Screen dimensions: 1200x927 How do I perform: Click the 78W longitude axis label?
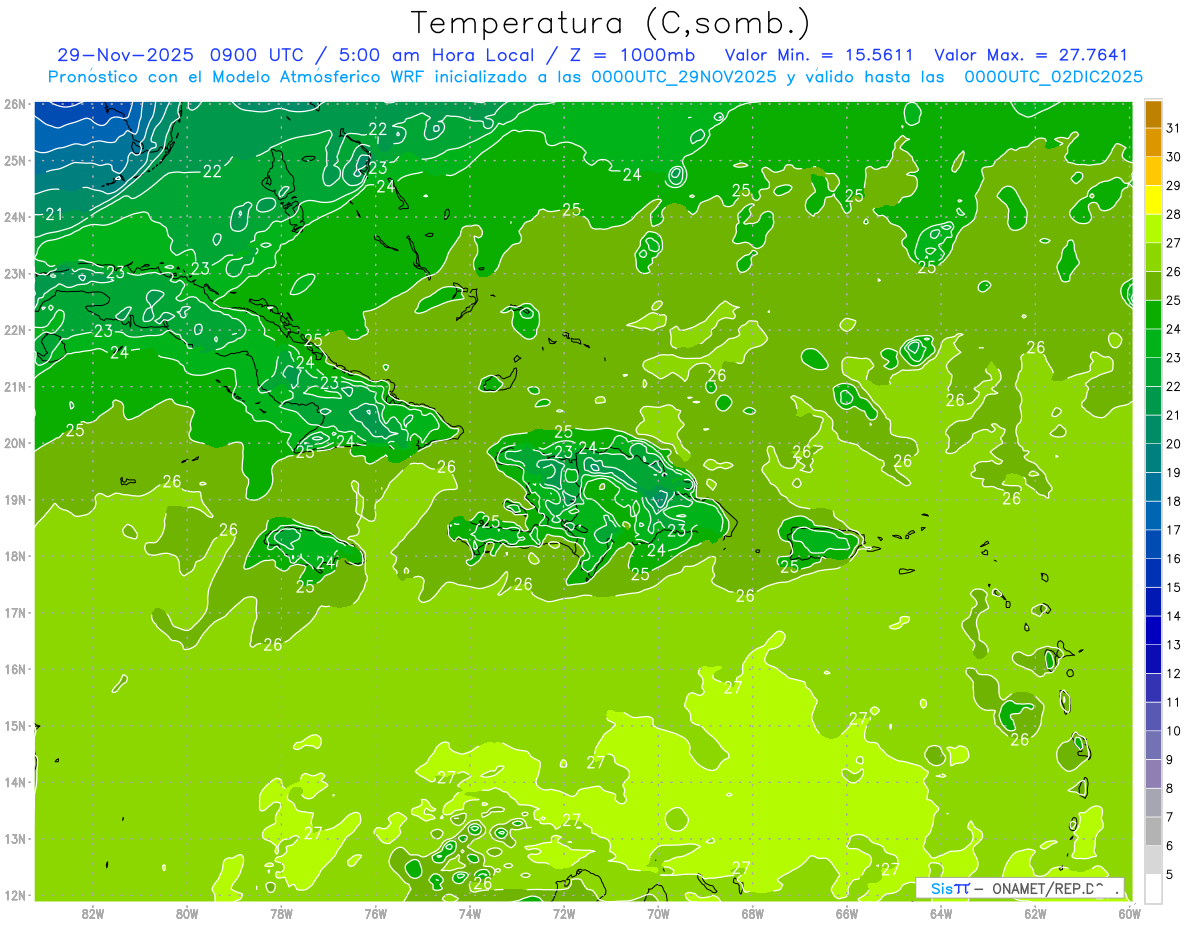[x=281, y=912]
